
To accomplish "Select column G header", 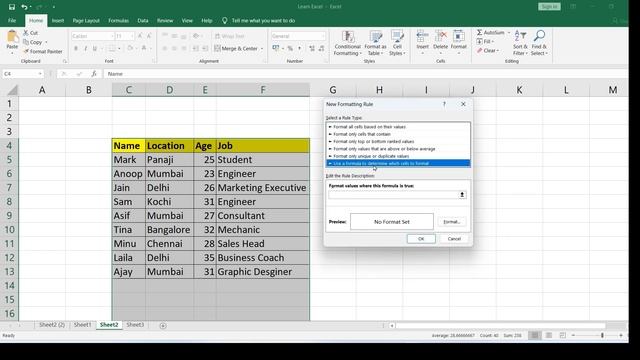I will click(333, 90).
